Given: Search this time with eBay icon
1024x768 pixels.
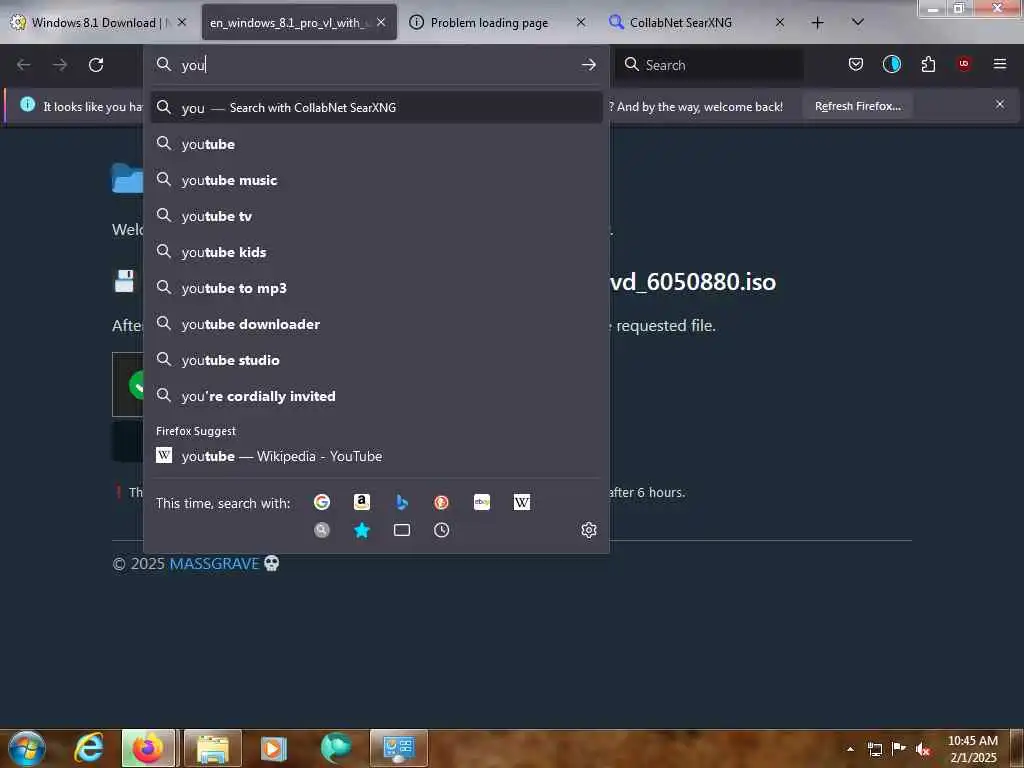Looking at the screenshot, I should (x=482, y=502).
